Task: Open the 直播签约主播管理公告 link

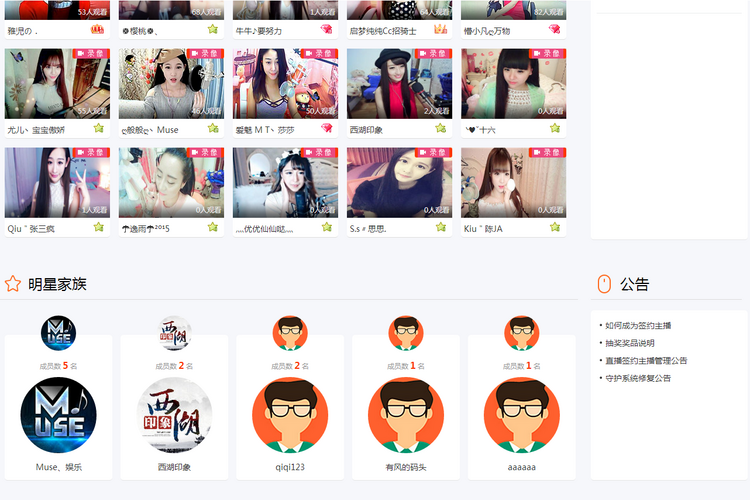Action: point(646,361)
